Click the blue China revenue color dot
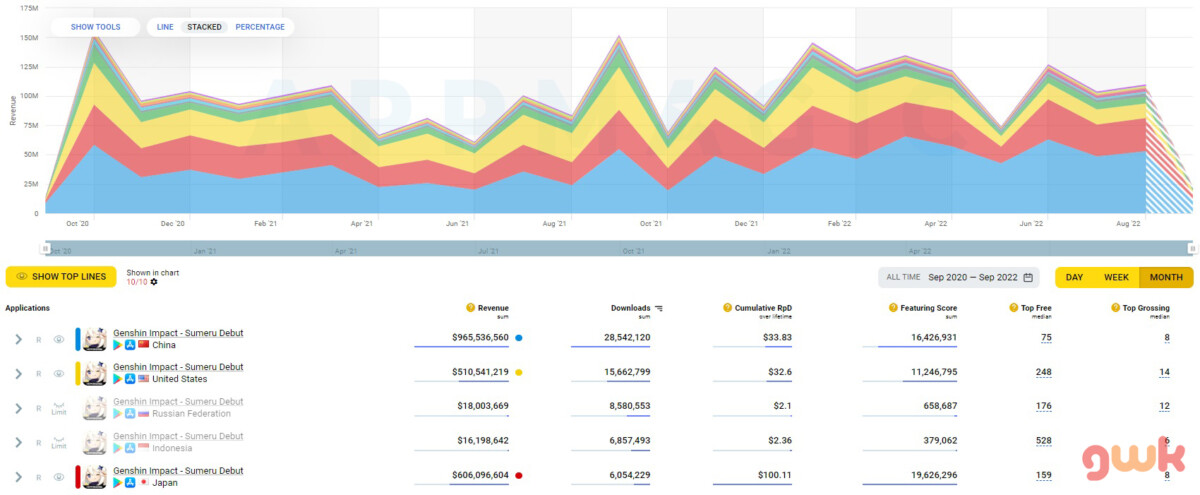 [x=518, y=338]
